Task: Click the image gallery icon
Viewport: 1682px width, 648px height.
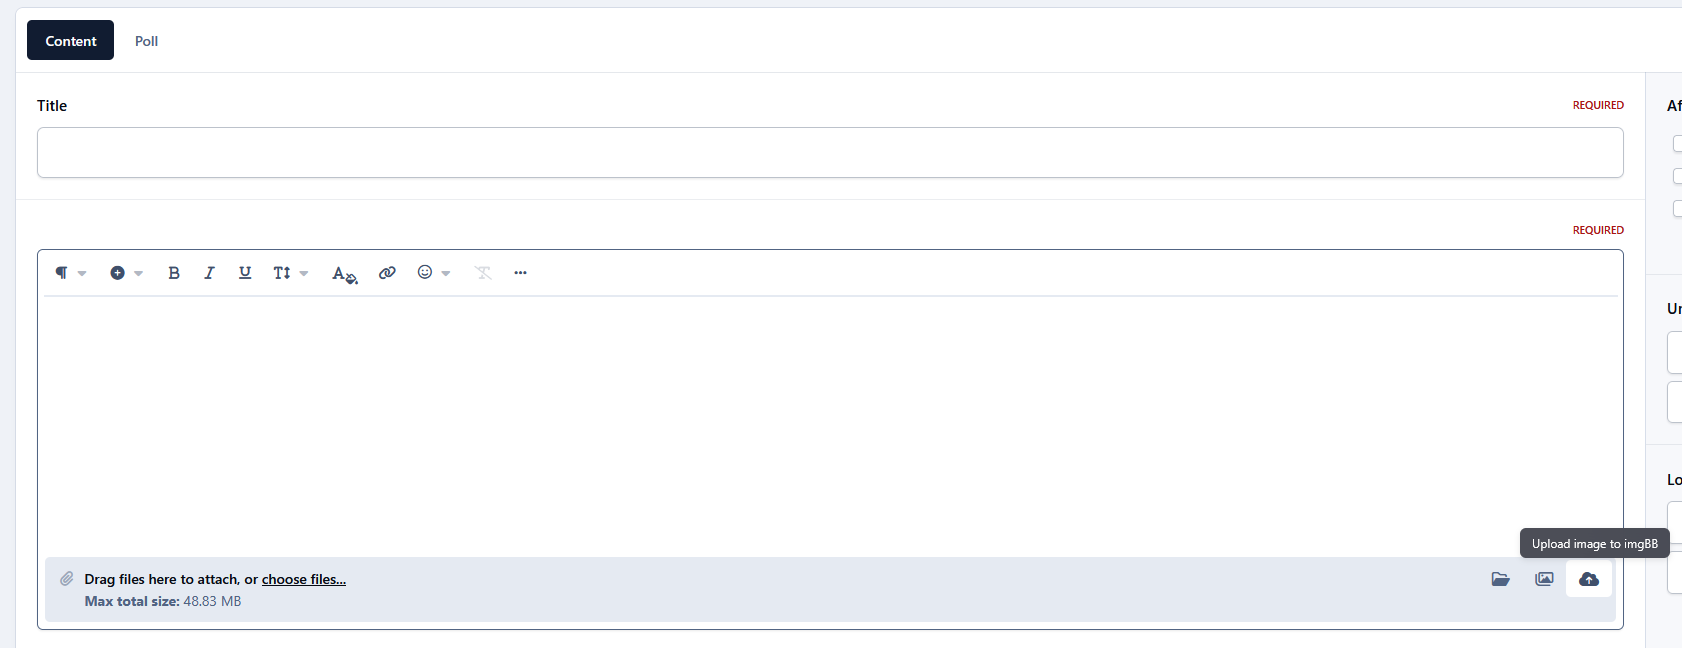Action: point(1544,579)
